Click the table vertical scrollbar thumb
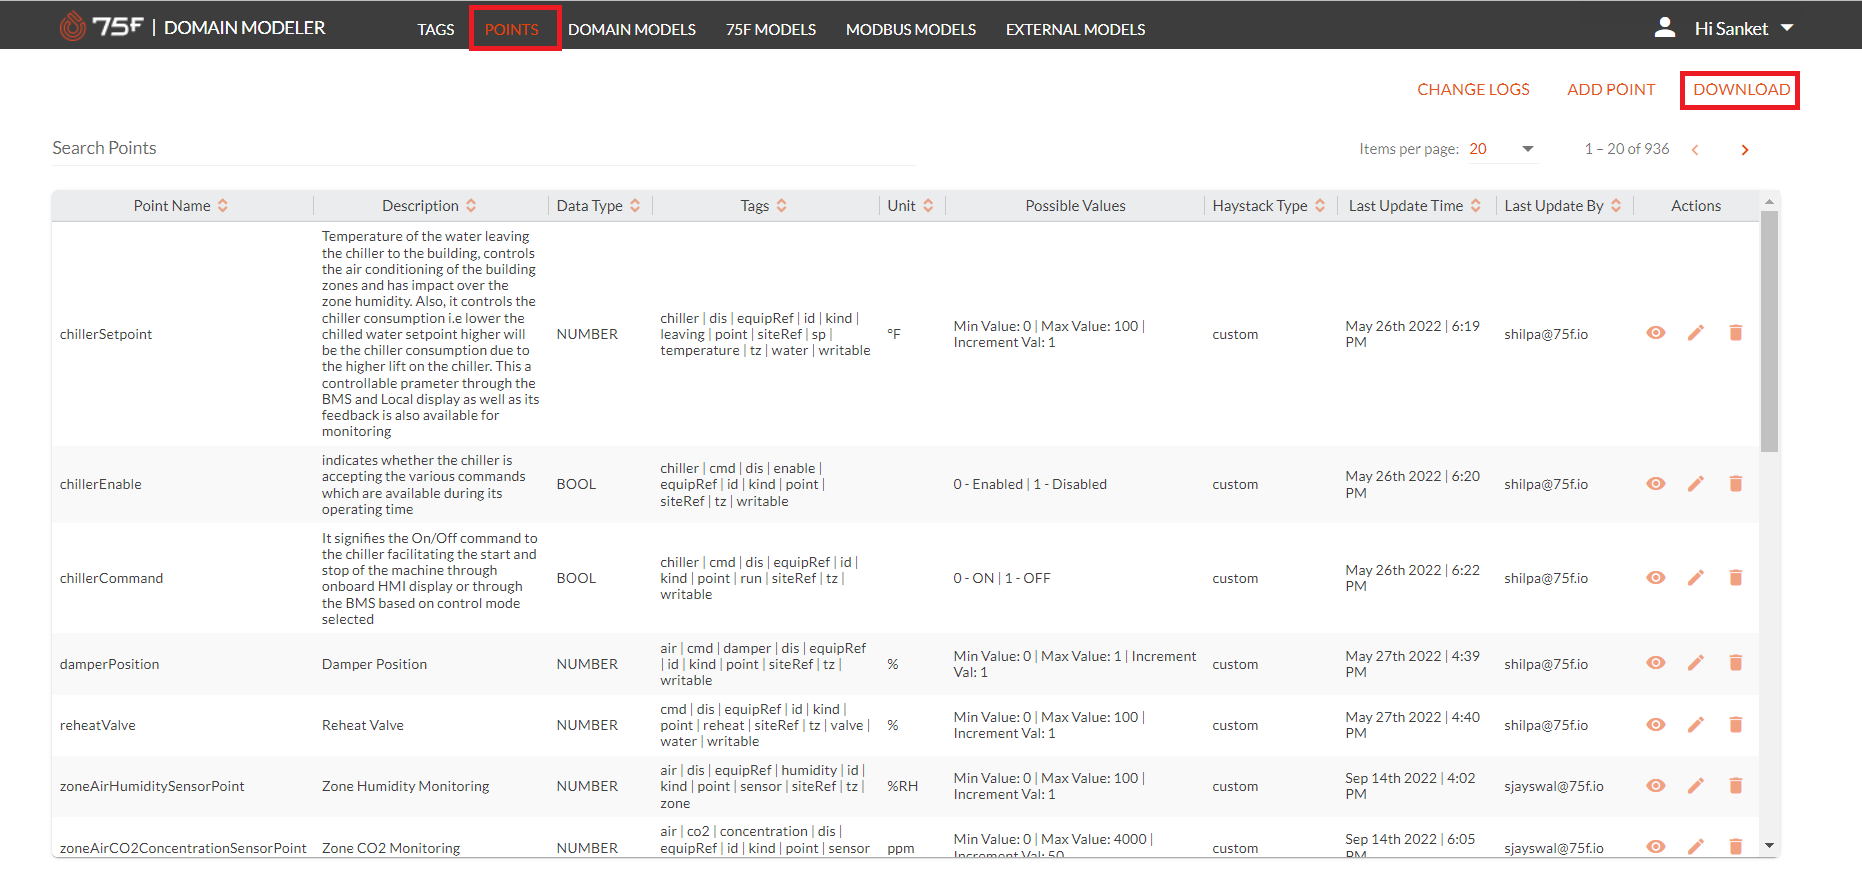1862x883 pixels. pyautogui.click(x=1770, y=331)
